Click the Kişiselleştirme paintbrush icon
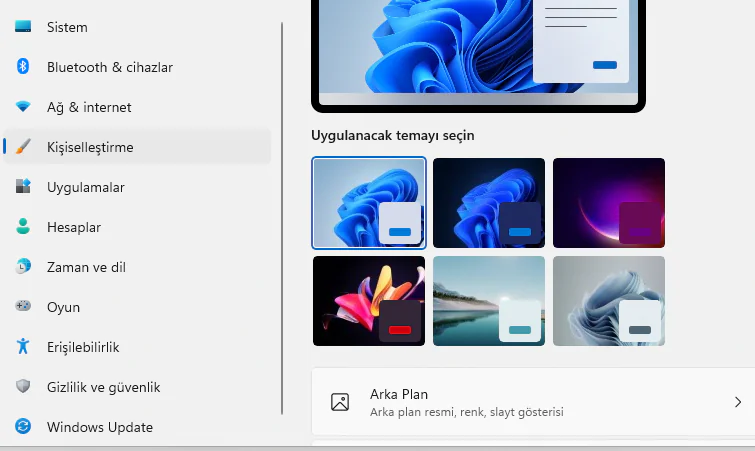 point(23,147)
